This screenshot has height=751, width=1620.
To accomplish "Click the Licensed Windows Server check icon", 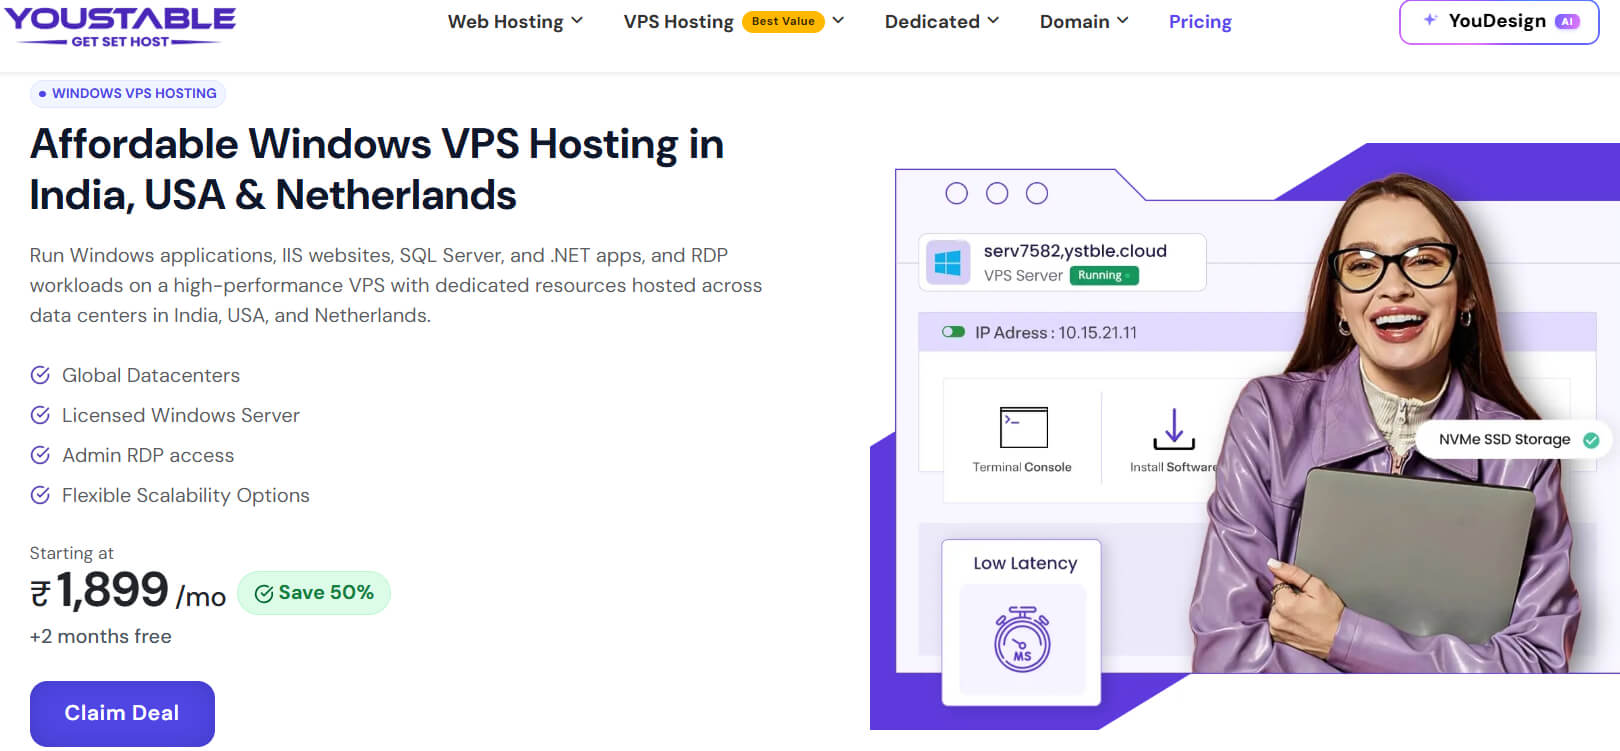I will [40, 415].
